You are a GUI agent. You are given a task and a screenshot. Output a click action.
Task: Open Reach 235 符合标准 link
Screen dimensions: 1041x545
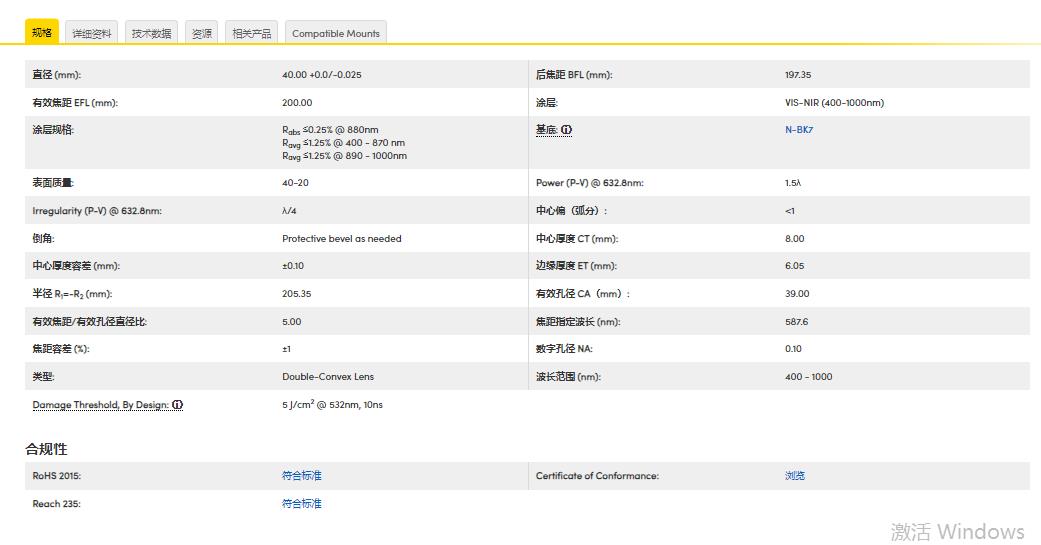[302, 504]
